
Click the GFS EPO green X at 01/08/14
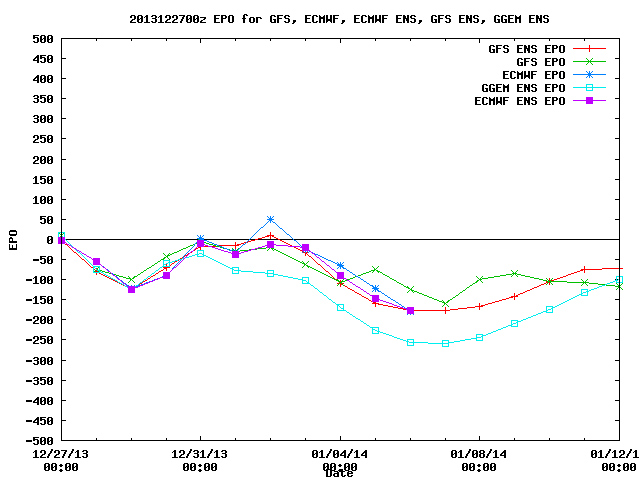click(x=480, y=280)
